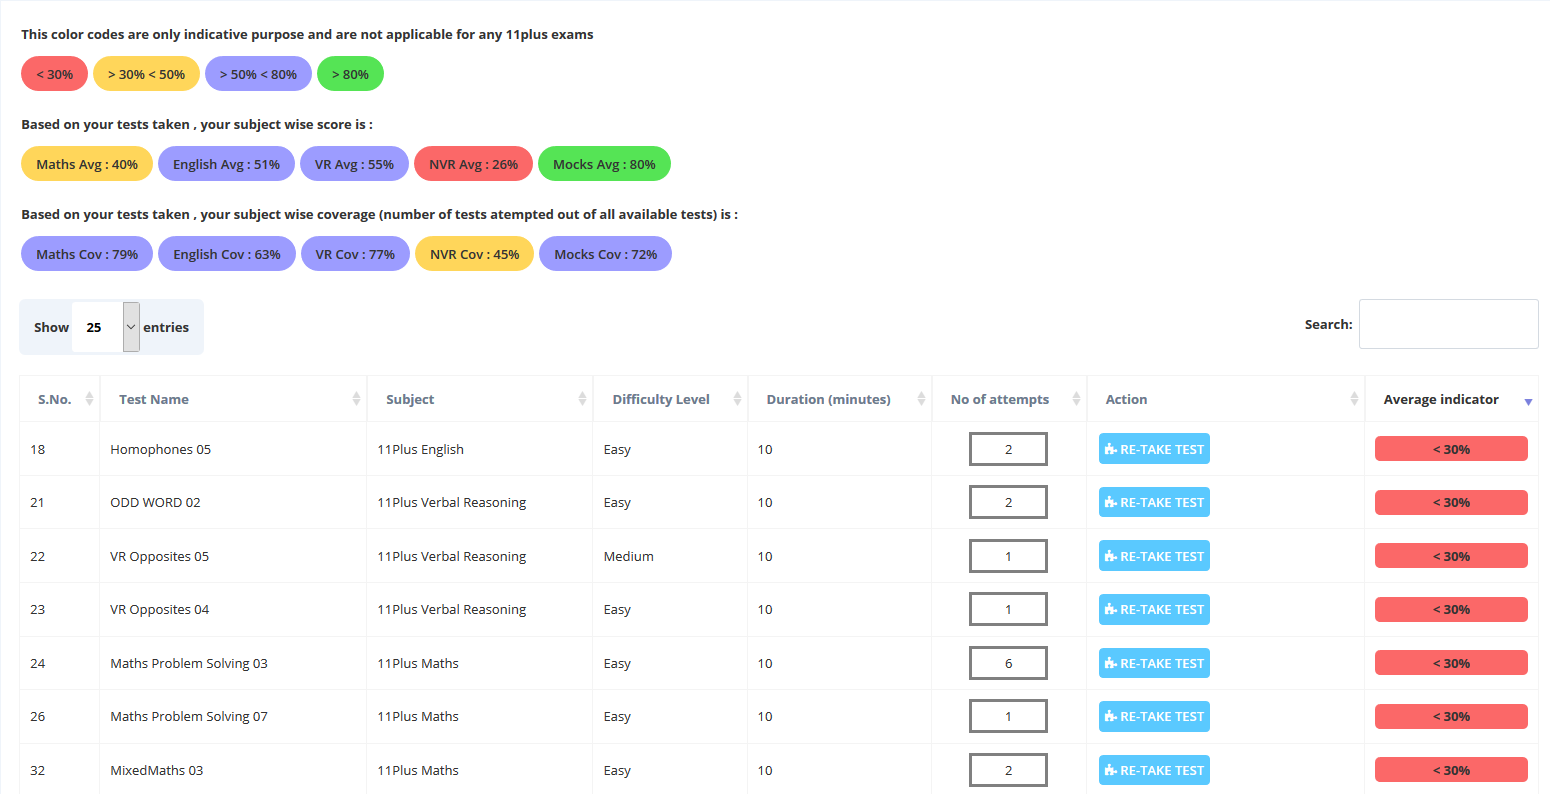This screenshot has height=794, width=1550.
Task: Re-take VR Opposites 05 test
Action: [x=1154, y=556]
